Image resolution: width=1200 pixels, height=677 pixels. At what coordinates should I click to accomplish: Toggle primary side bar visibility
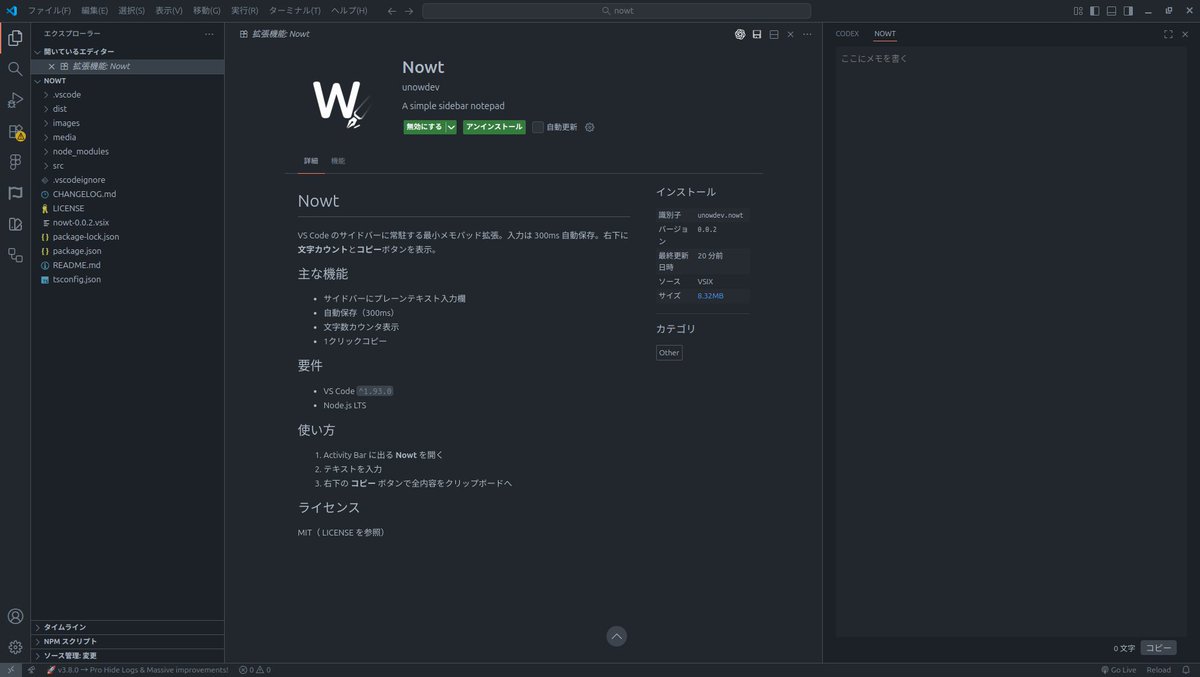click(x=1095, y=11)
